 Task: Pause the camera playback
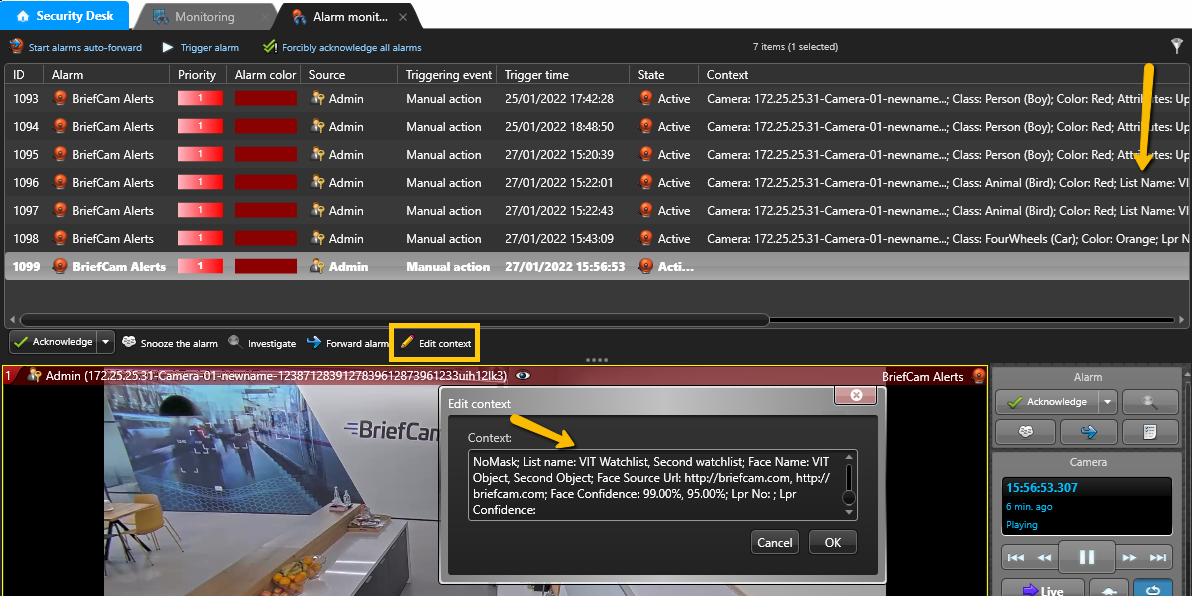coord(1086,557)
